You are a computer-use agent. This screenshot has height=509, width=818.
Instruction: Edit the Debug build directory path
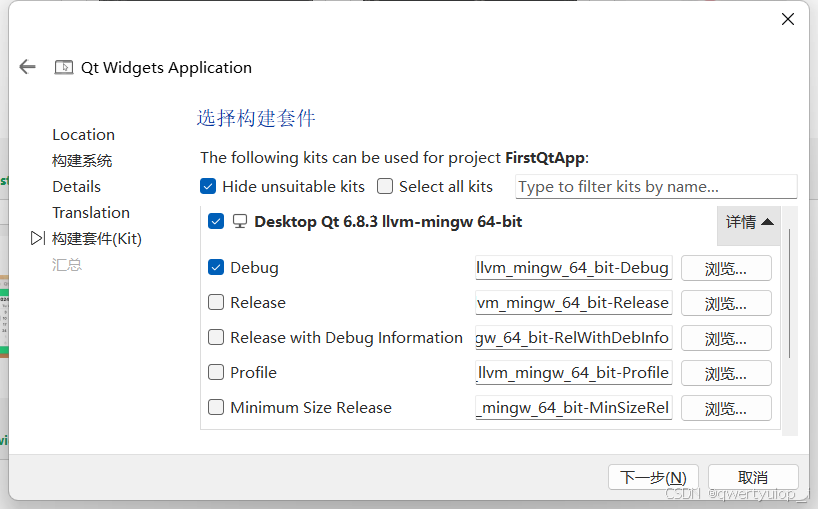[x=573, y=268]
